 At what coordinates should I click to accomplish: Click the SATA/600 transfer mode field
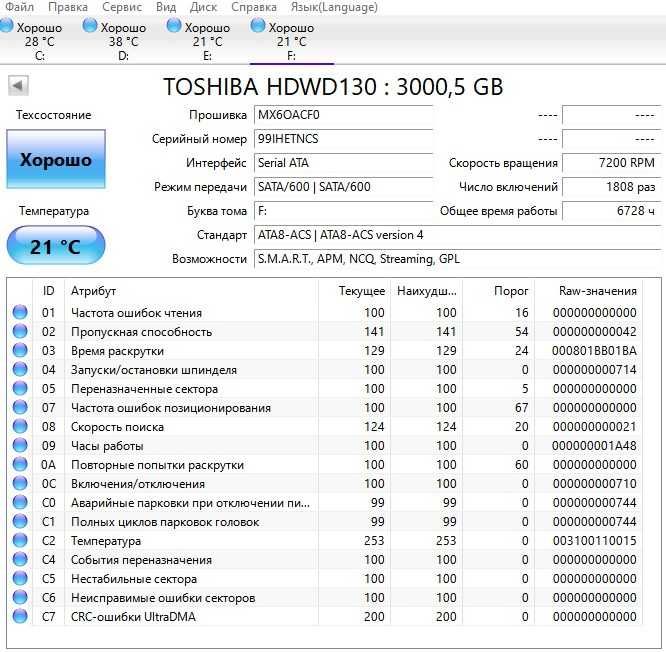343,187
